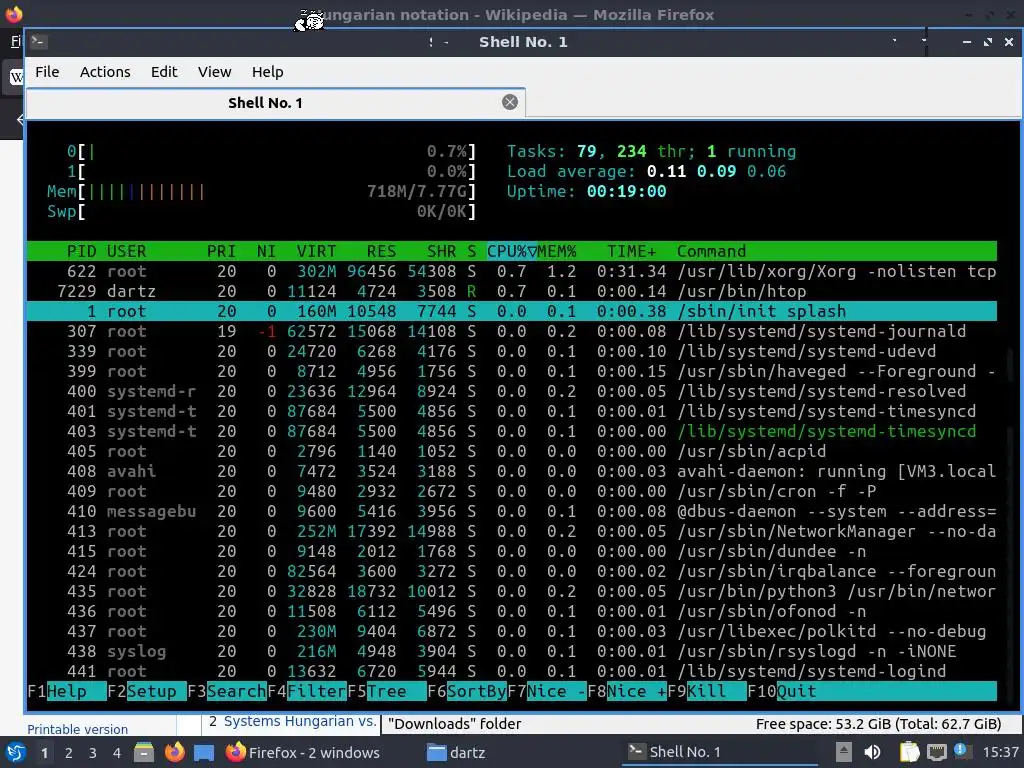Click F2 Setup in htop footer

(x=146, y=691)
